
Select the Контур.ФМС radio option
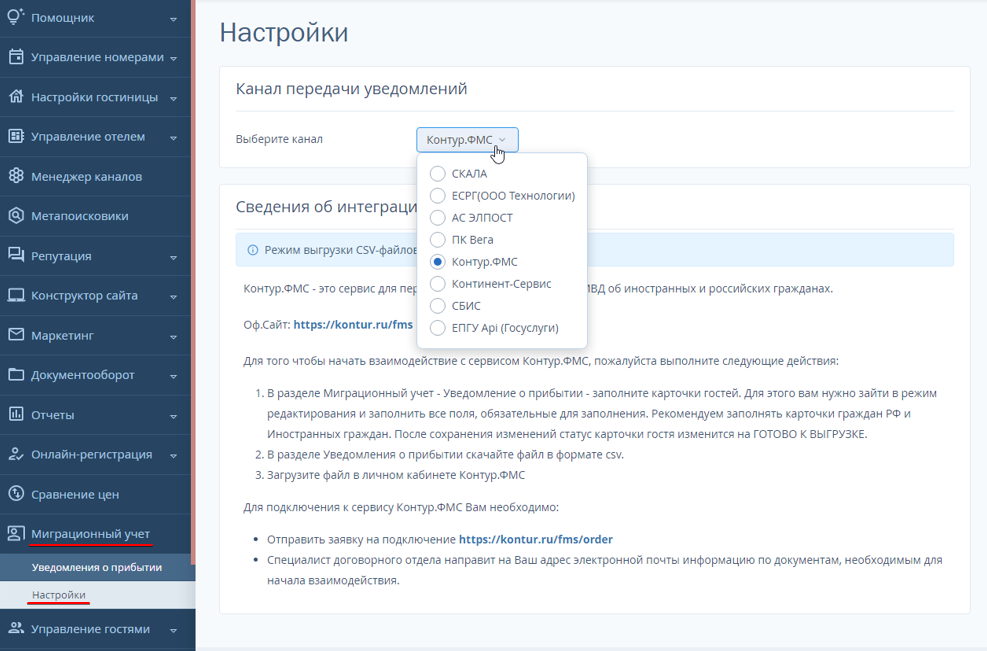pyautogui.click(x=437, y=262)
